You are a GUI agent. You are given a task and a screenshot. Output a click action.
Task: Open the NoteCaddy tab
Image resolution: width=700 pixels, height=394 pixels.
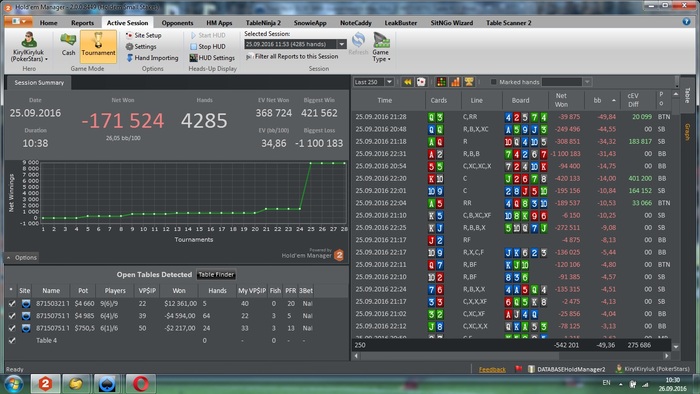[355, 23]
